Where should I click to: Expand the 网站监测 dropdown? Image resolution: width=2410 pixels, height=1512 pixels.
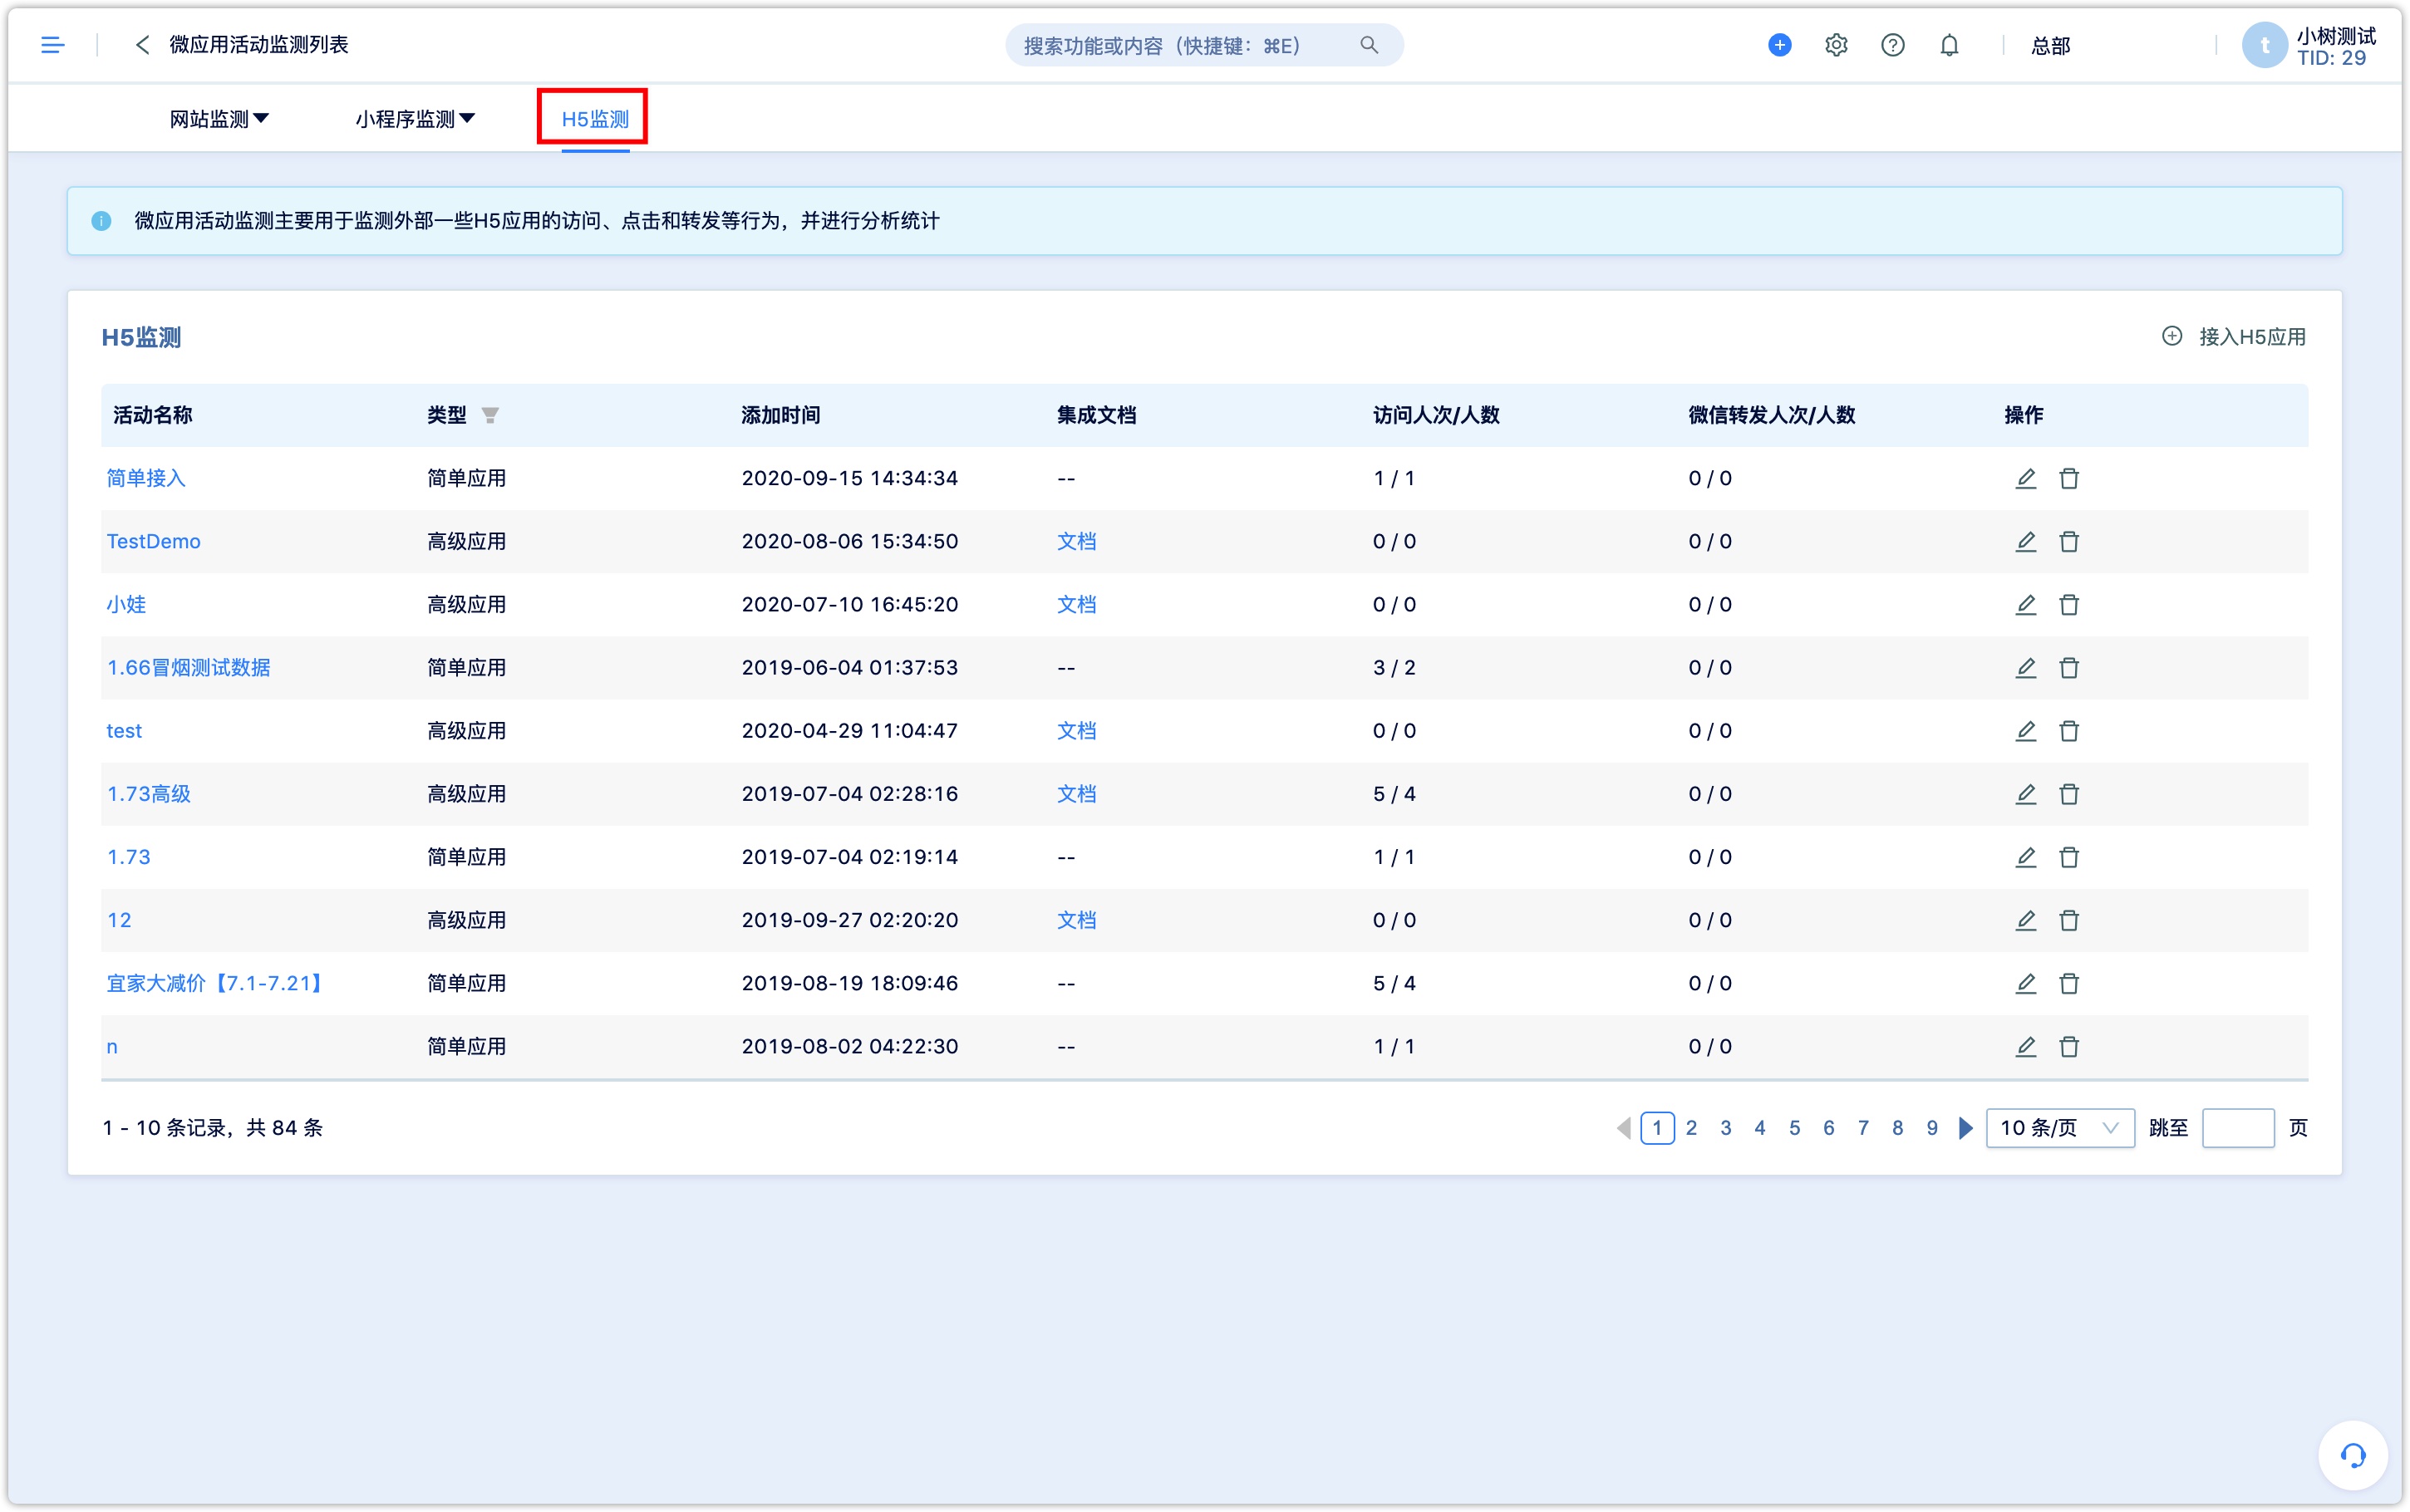coord(219,119)
